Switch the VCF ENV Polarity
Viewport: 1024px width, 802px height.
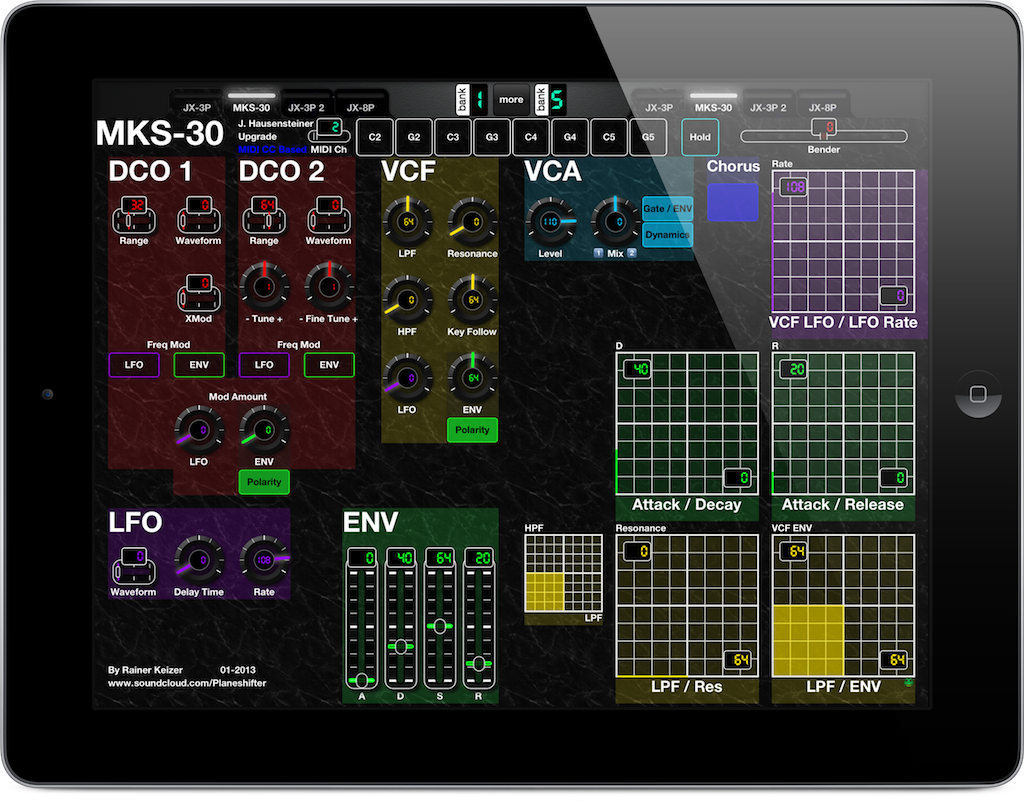tap(472, 430)
